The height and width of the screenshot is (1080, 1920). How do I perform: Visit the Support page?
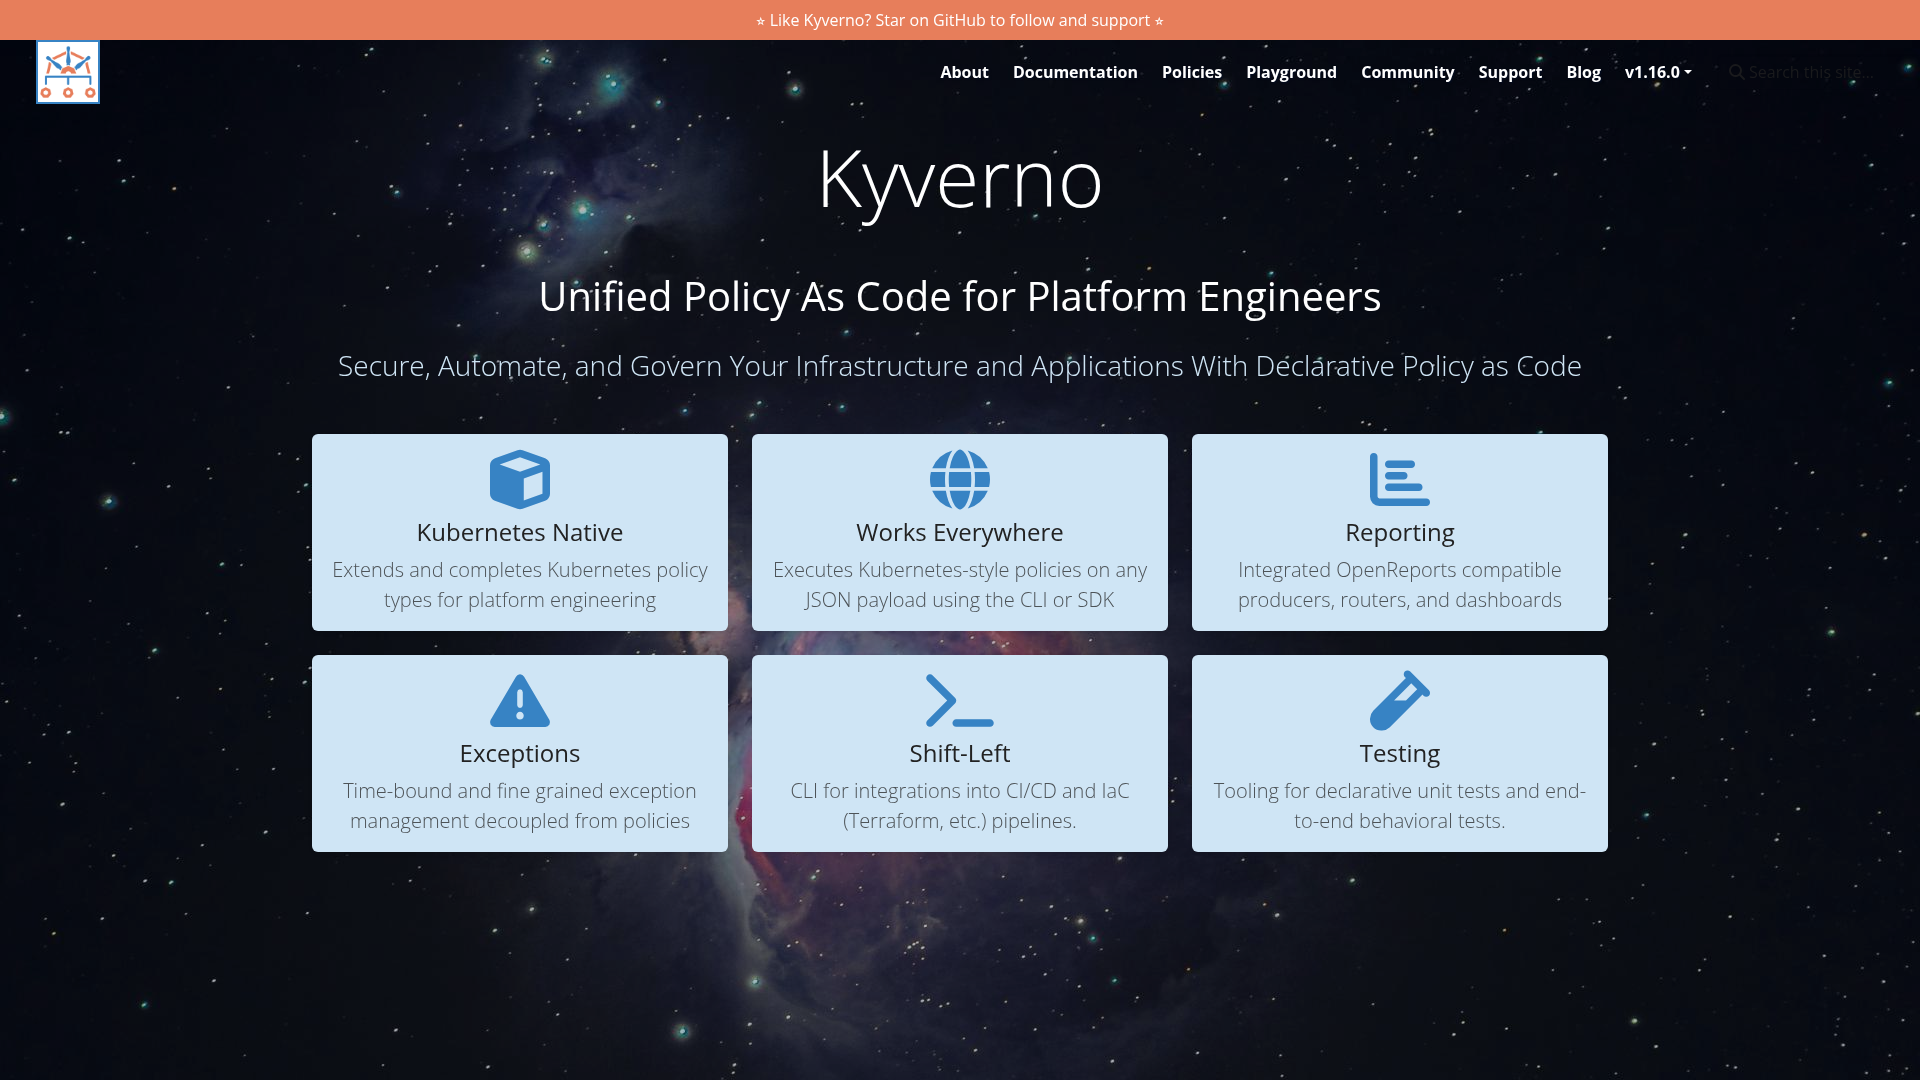(x=1509, y=72)
